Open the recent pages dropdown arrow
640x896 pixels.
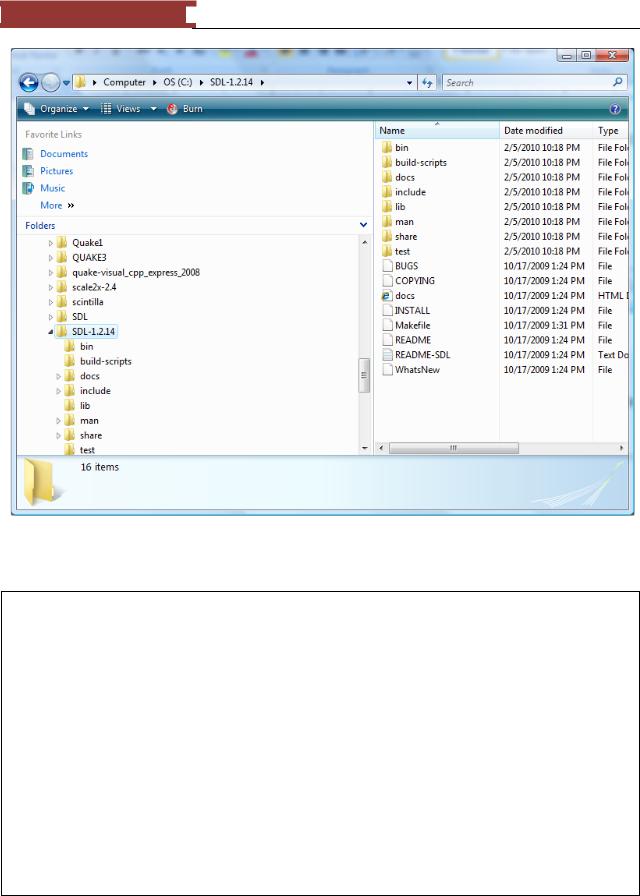[66, 83]
